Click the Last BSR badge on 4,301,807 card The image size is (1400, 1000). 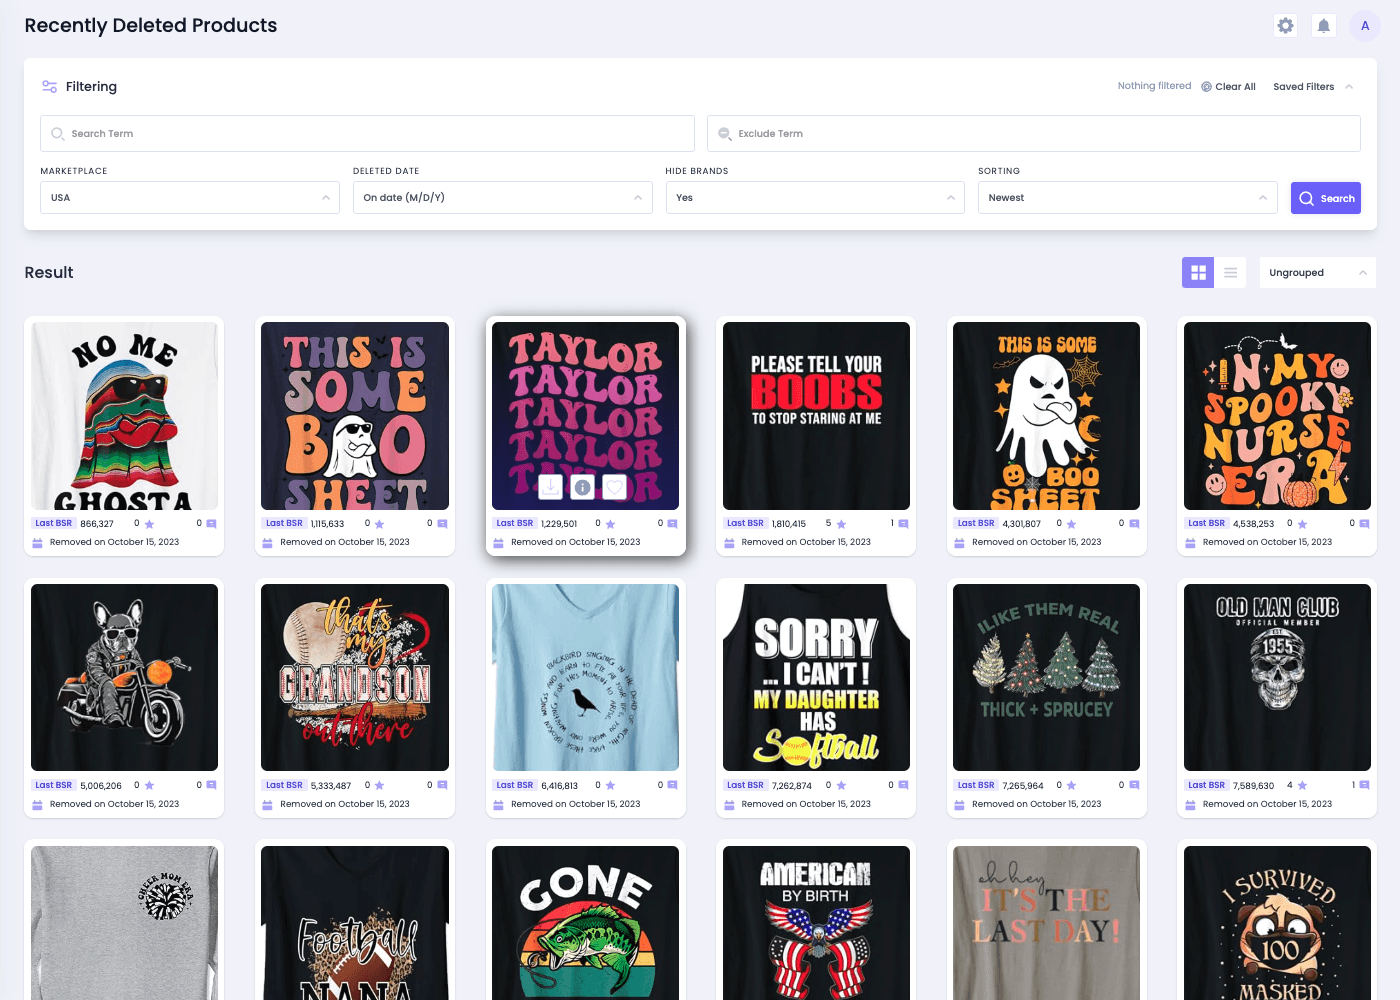[975, 524]
